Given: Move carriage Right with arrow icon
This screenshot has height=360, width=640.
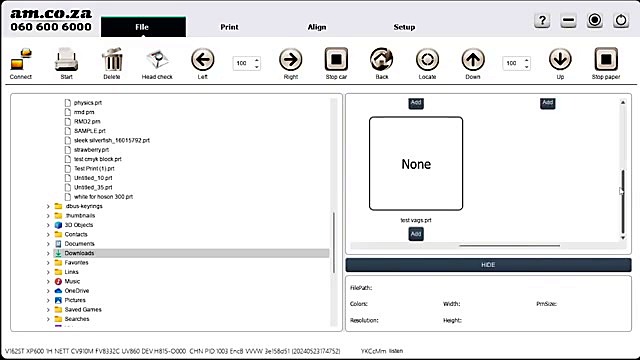Looking at the screenshot, I should (x=291, y=60).
